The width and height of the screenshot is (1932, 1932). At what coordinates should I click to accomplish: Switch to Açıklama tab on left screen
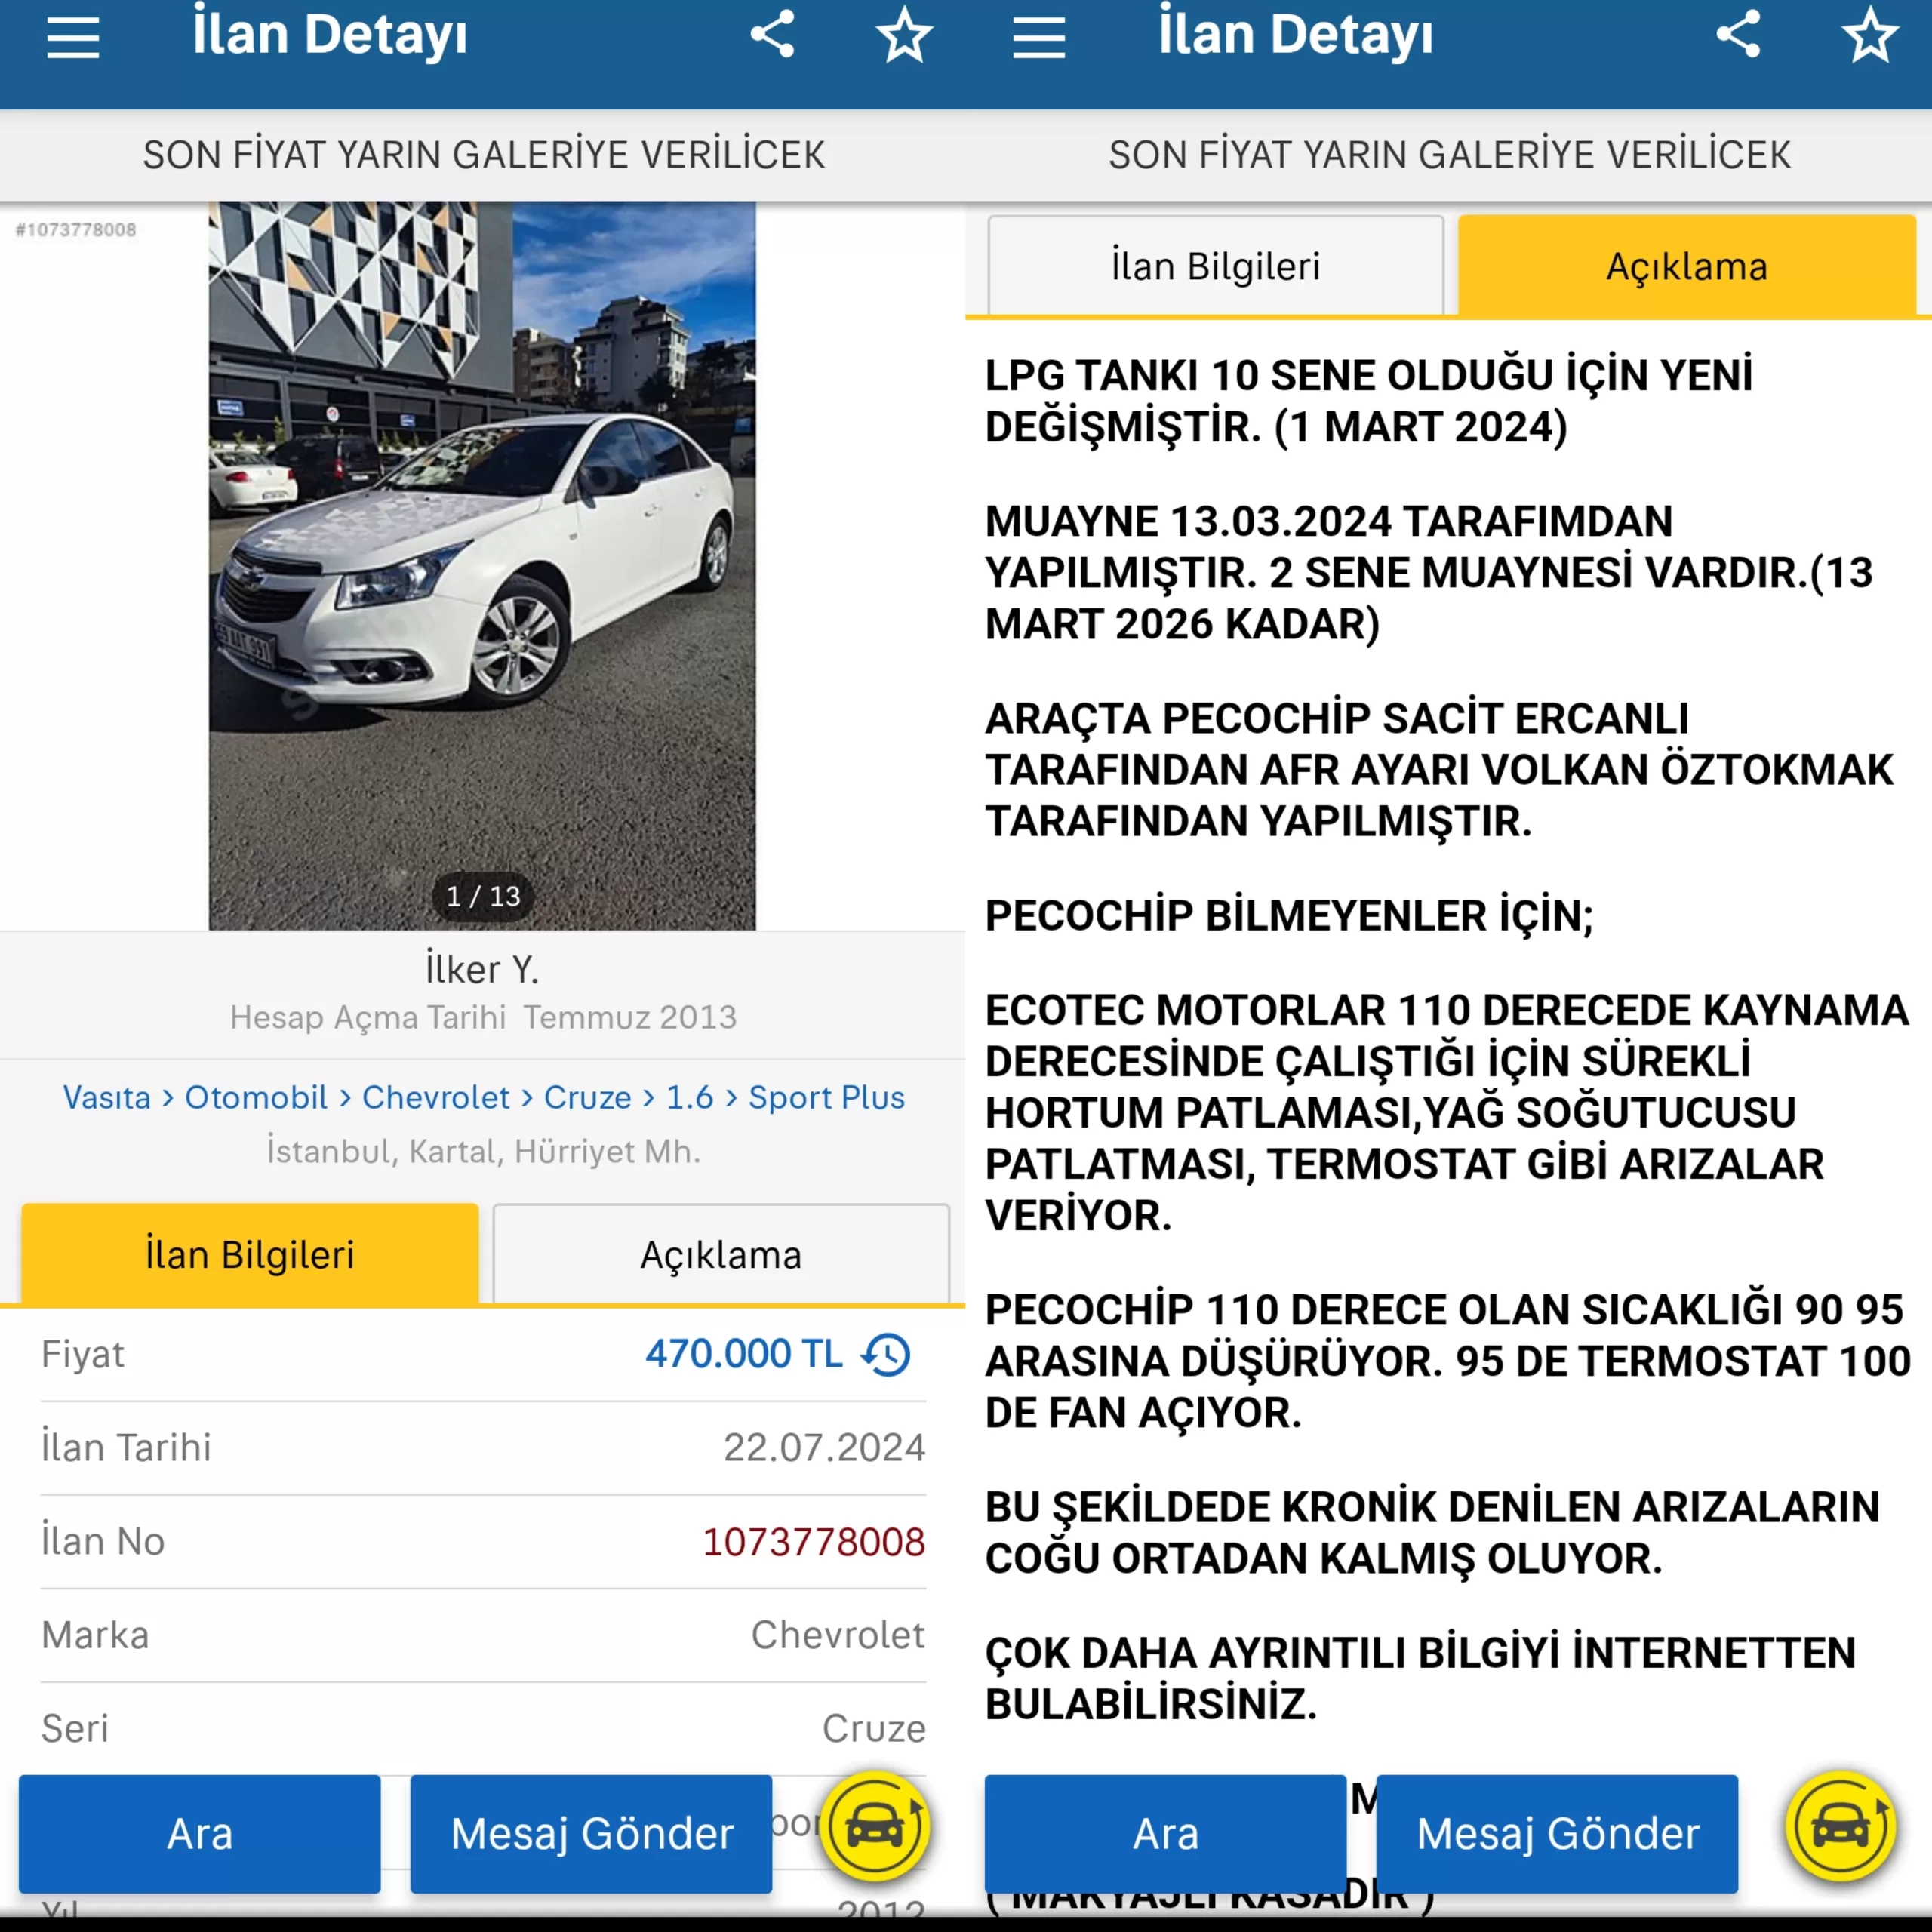click(721, 1254)
